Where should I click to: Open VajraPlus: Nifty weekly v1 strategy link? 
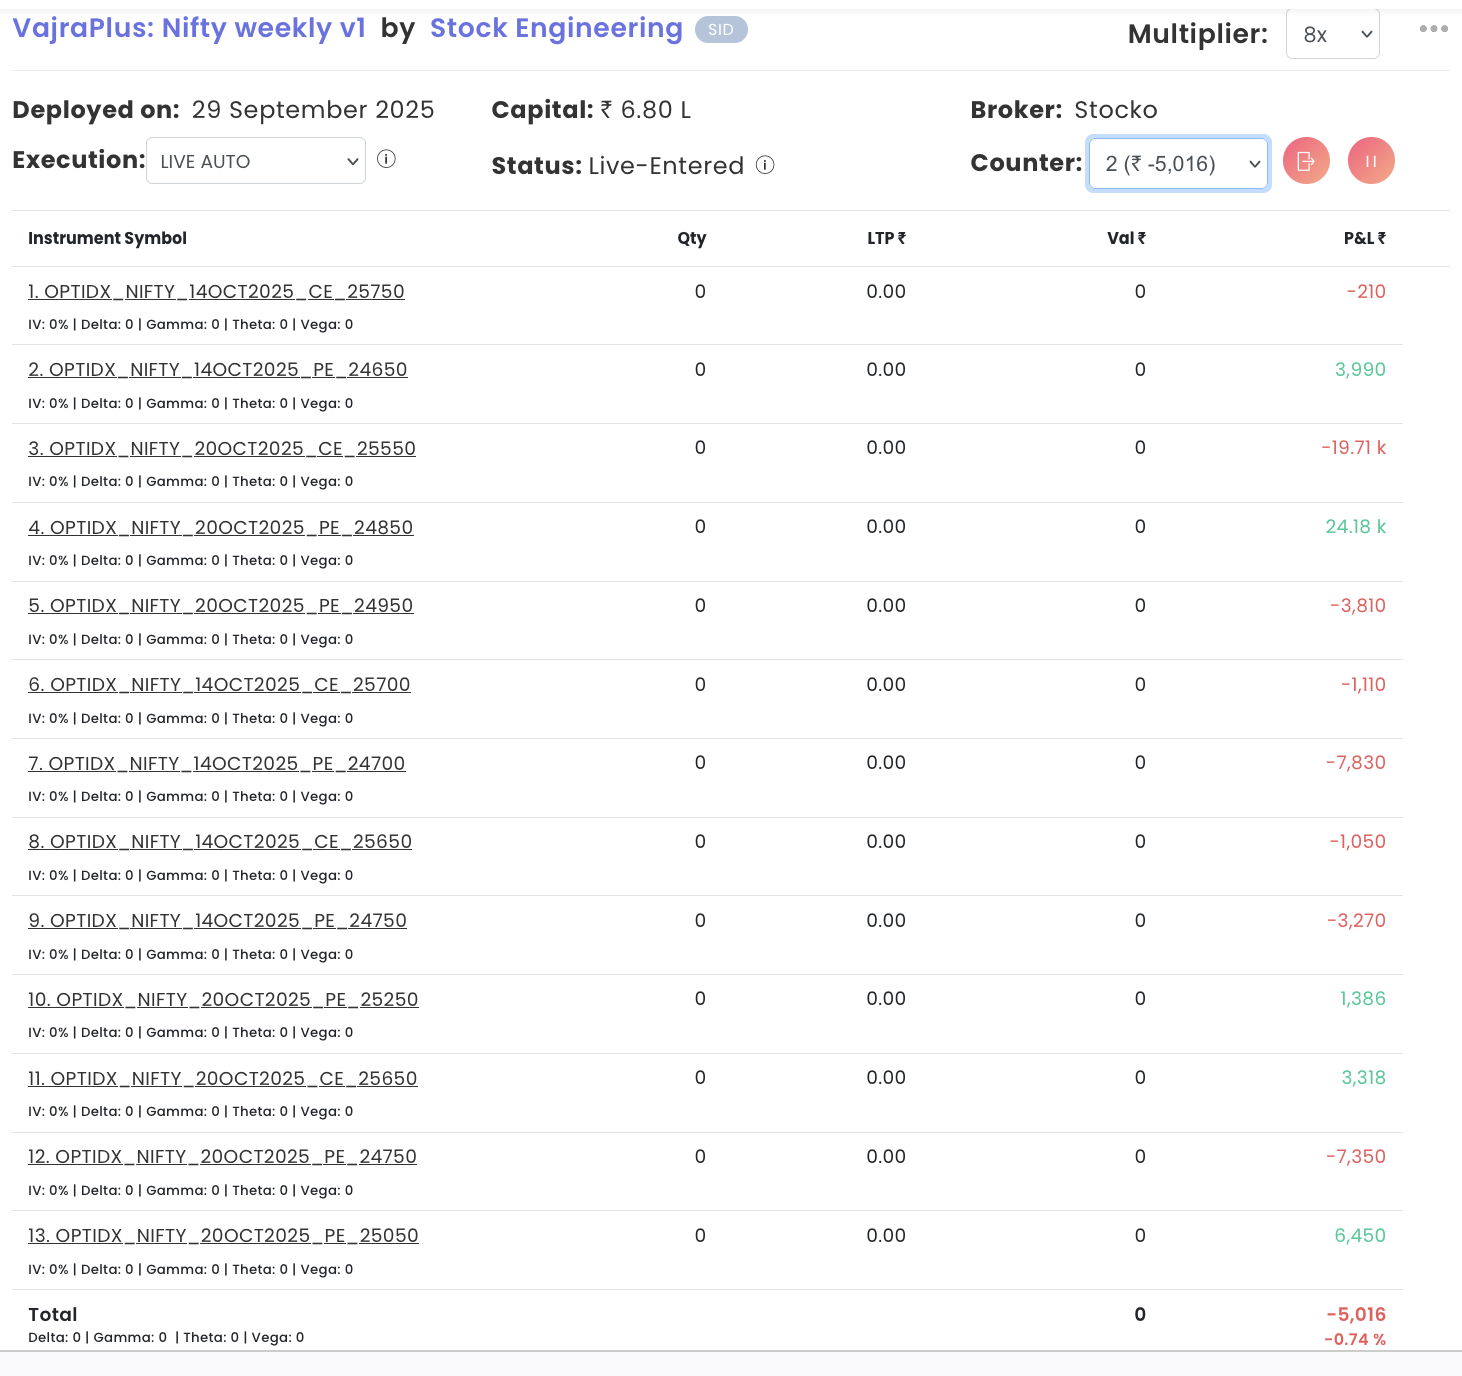tap(189, 28)
